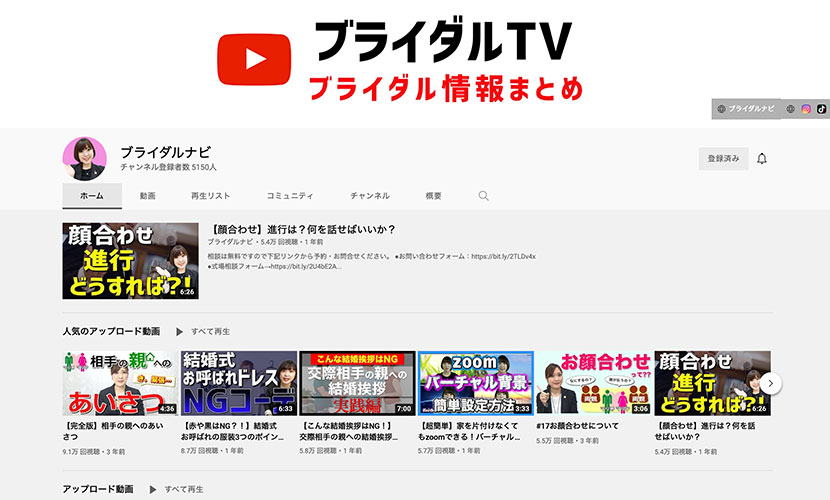Open the 概要 tab
830x500 pixels.
click(434, 196)
